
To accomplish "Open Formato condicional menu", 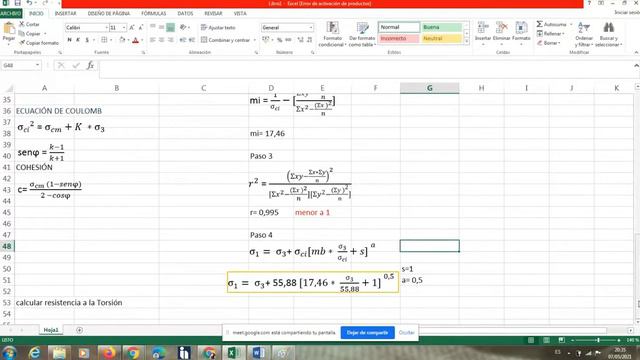I will [332, 34].
